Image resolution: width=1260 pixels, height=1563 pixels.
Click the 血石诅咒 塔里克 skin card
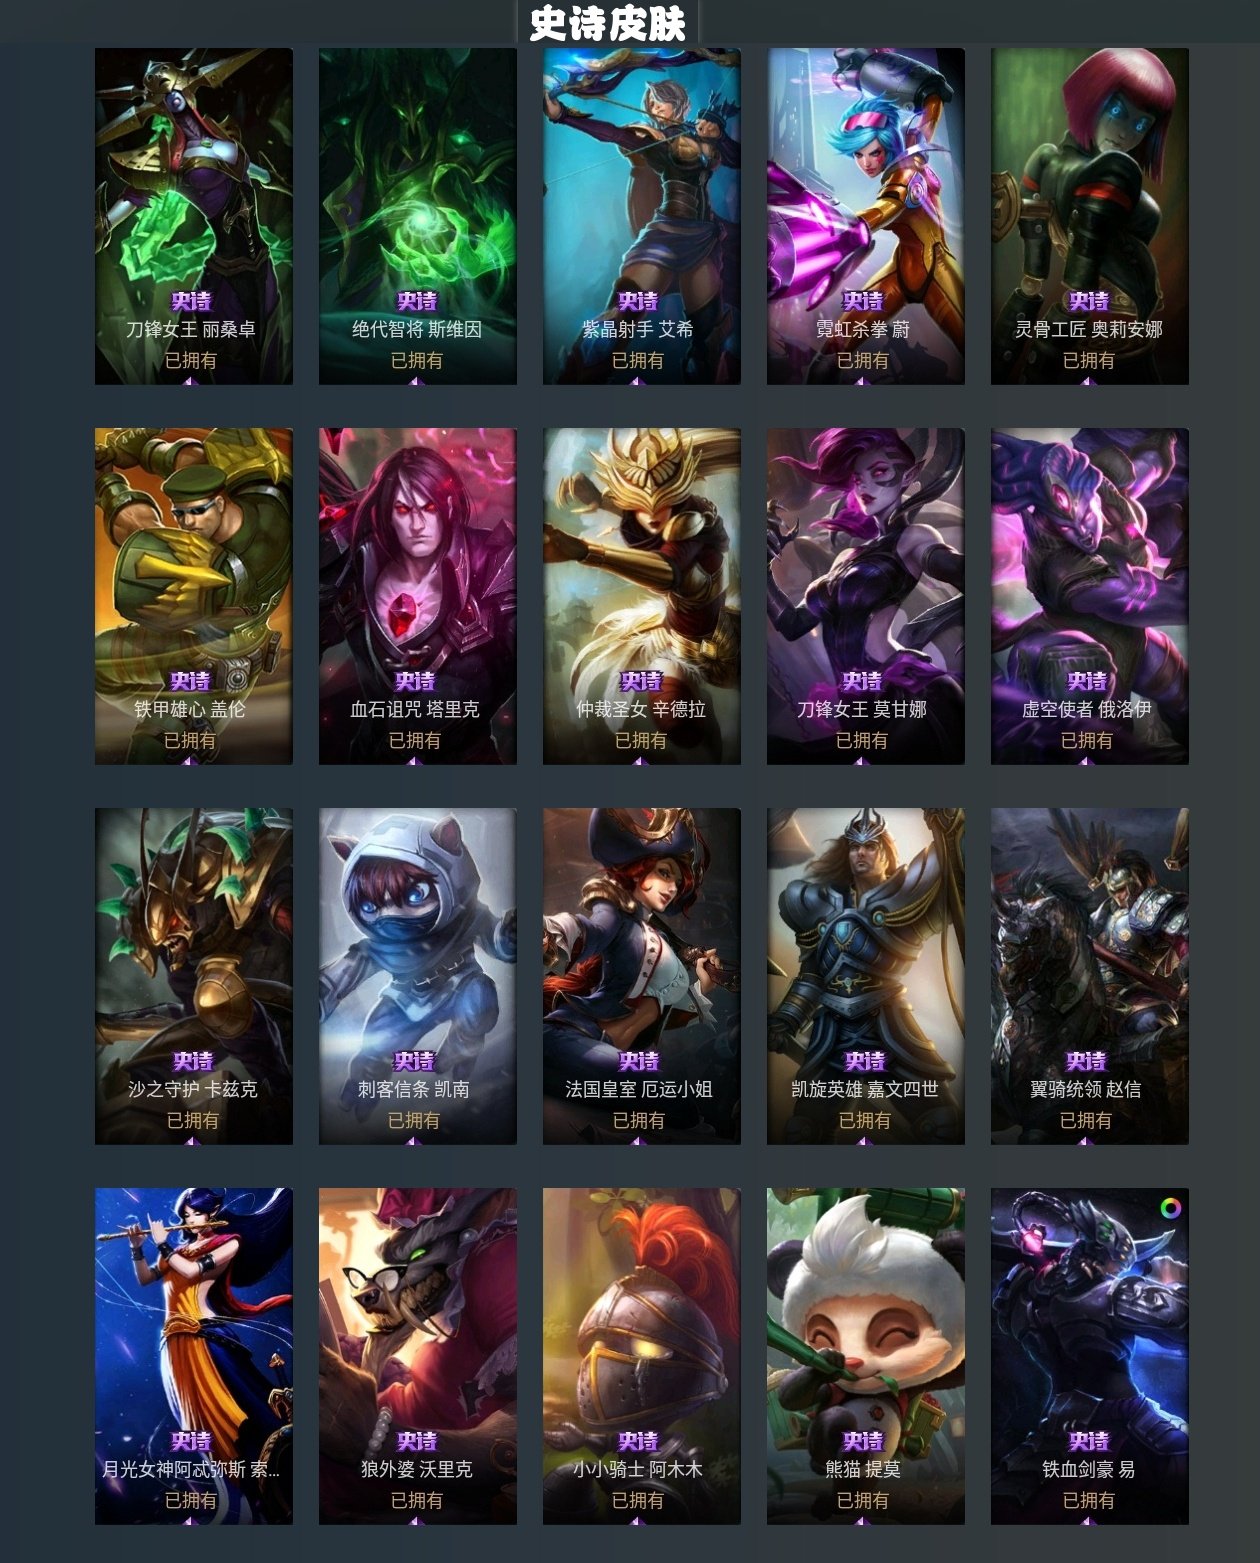point(418,596)
